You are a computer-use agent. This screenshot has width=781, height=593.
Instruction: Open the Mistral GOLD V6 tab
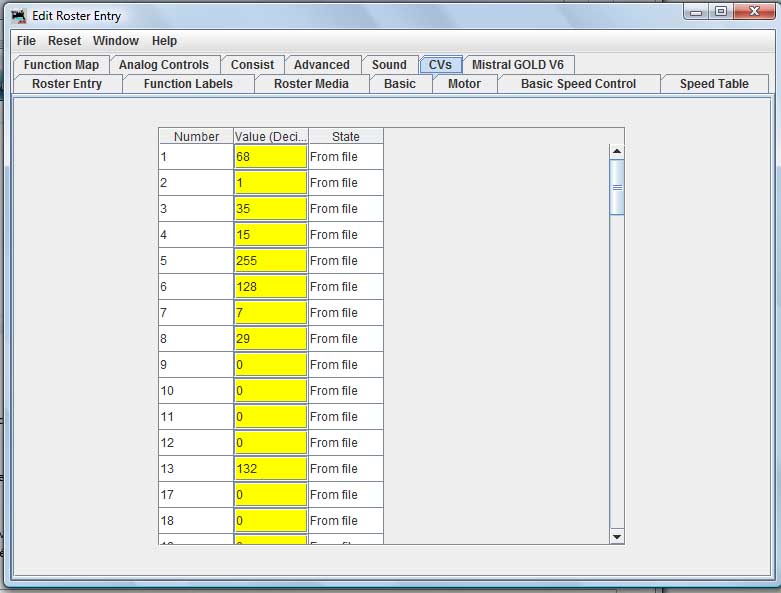(518, 65)
